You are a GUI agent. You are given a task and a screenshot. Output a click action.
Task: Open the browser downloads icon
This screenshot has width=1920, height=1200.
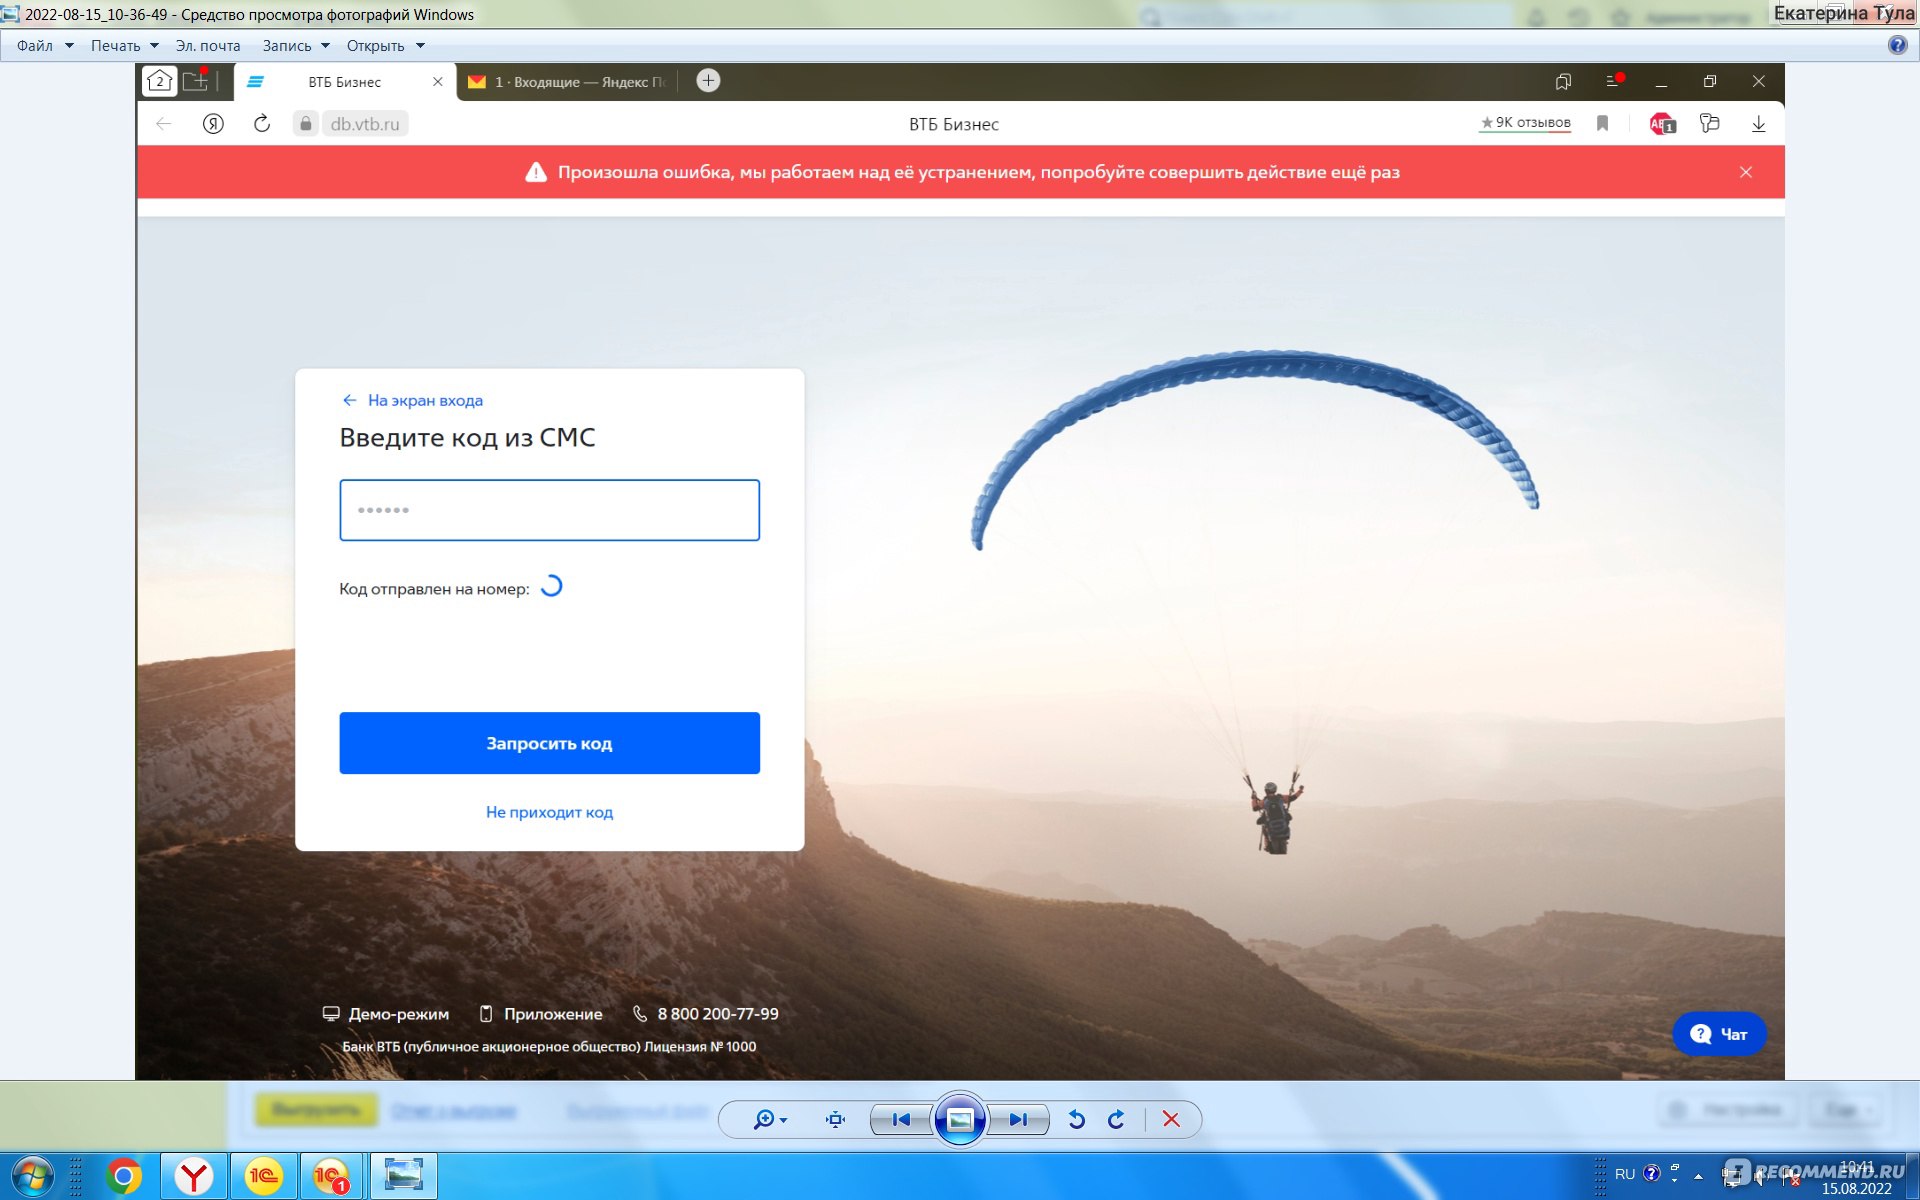tap(1759, 124)
